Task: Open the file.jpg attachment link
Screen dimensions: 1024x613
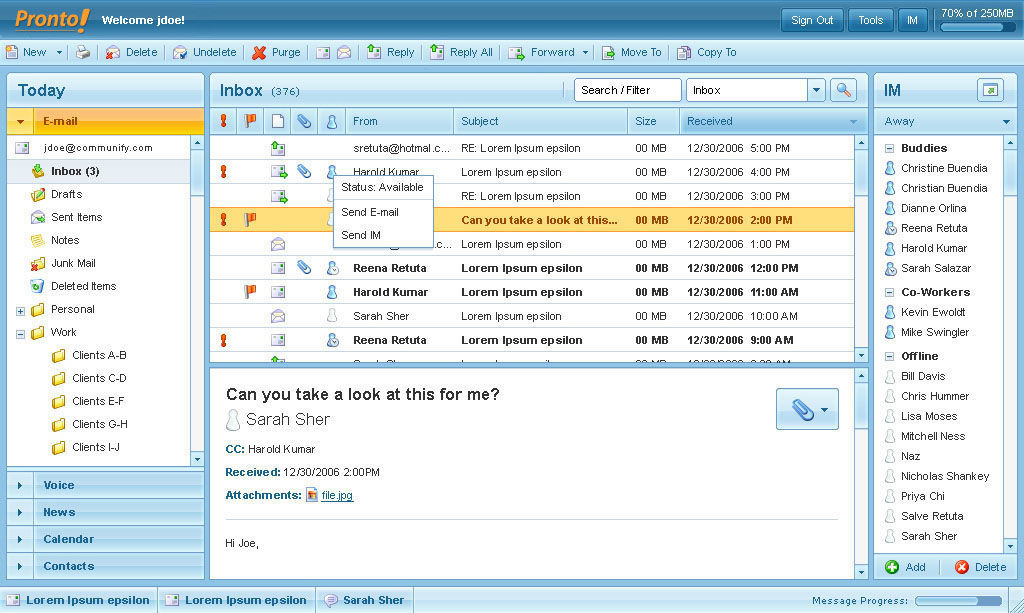Action: tap(336, 495)
